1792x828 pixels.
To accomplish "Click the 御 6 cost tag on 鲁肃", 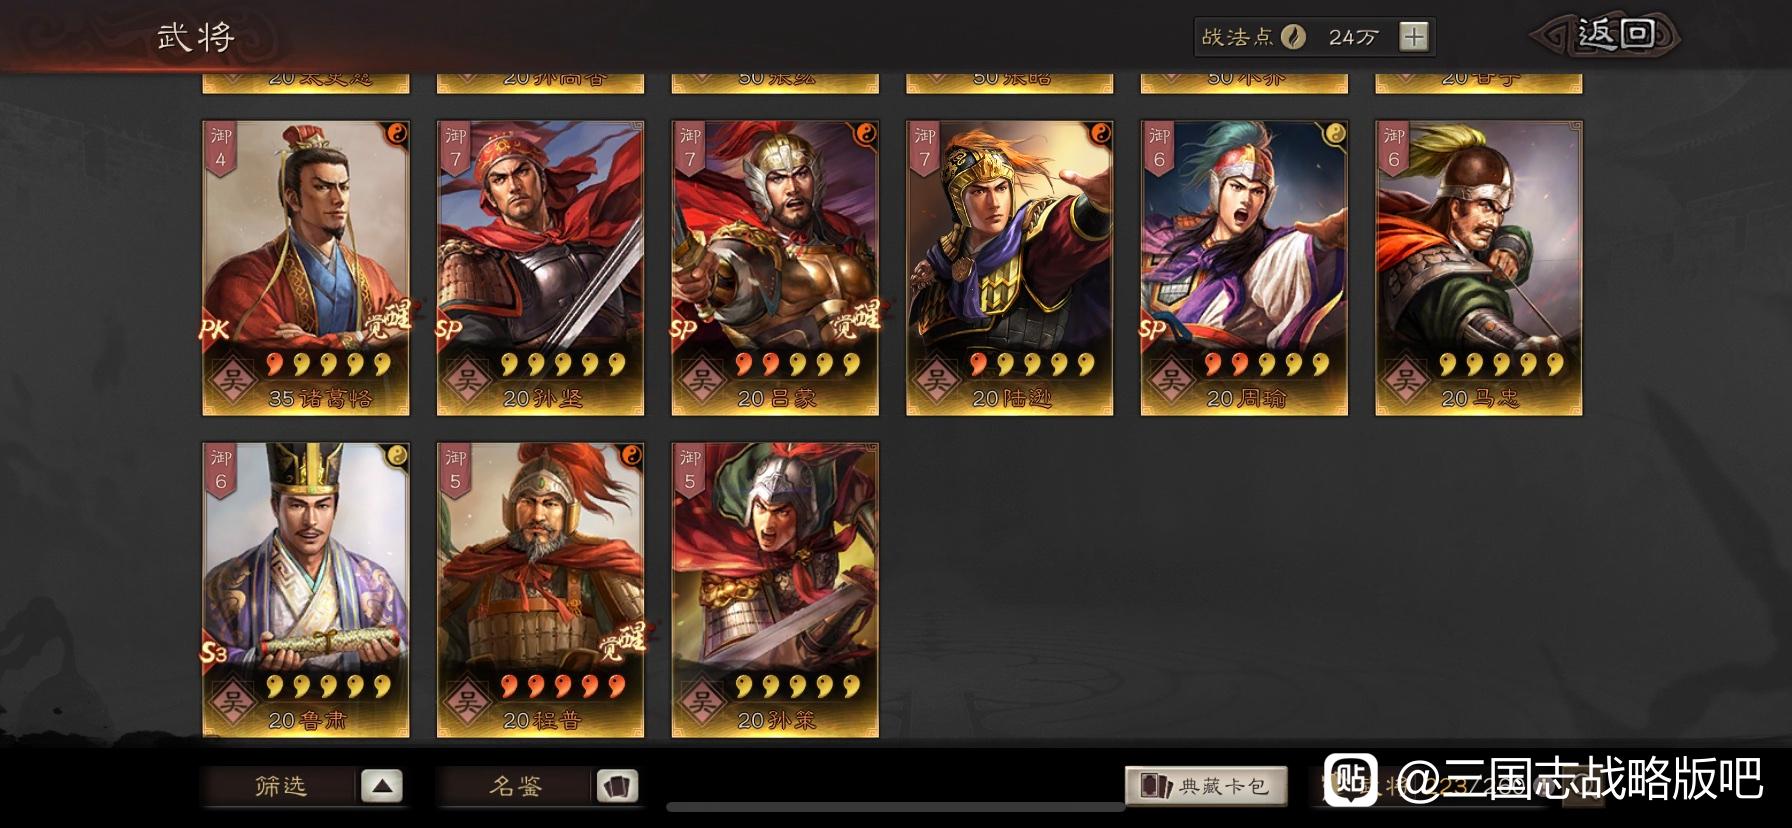I will point(221,470).
